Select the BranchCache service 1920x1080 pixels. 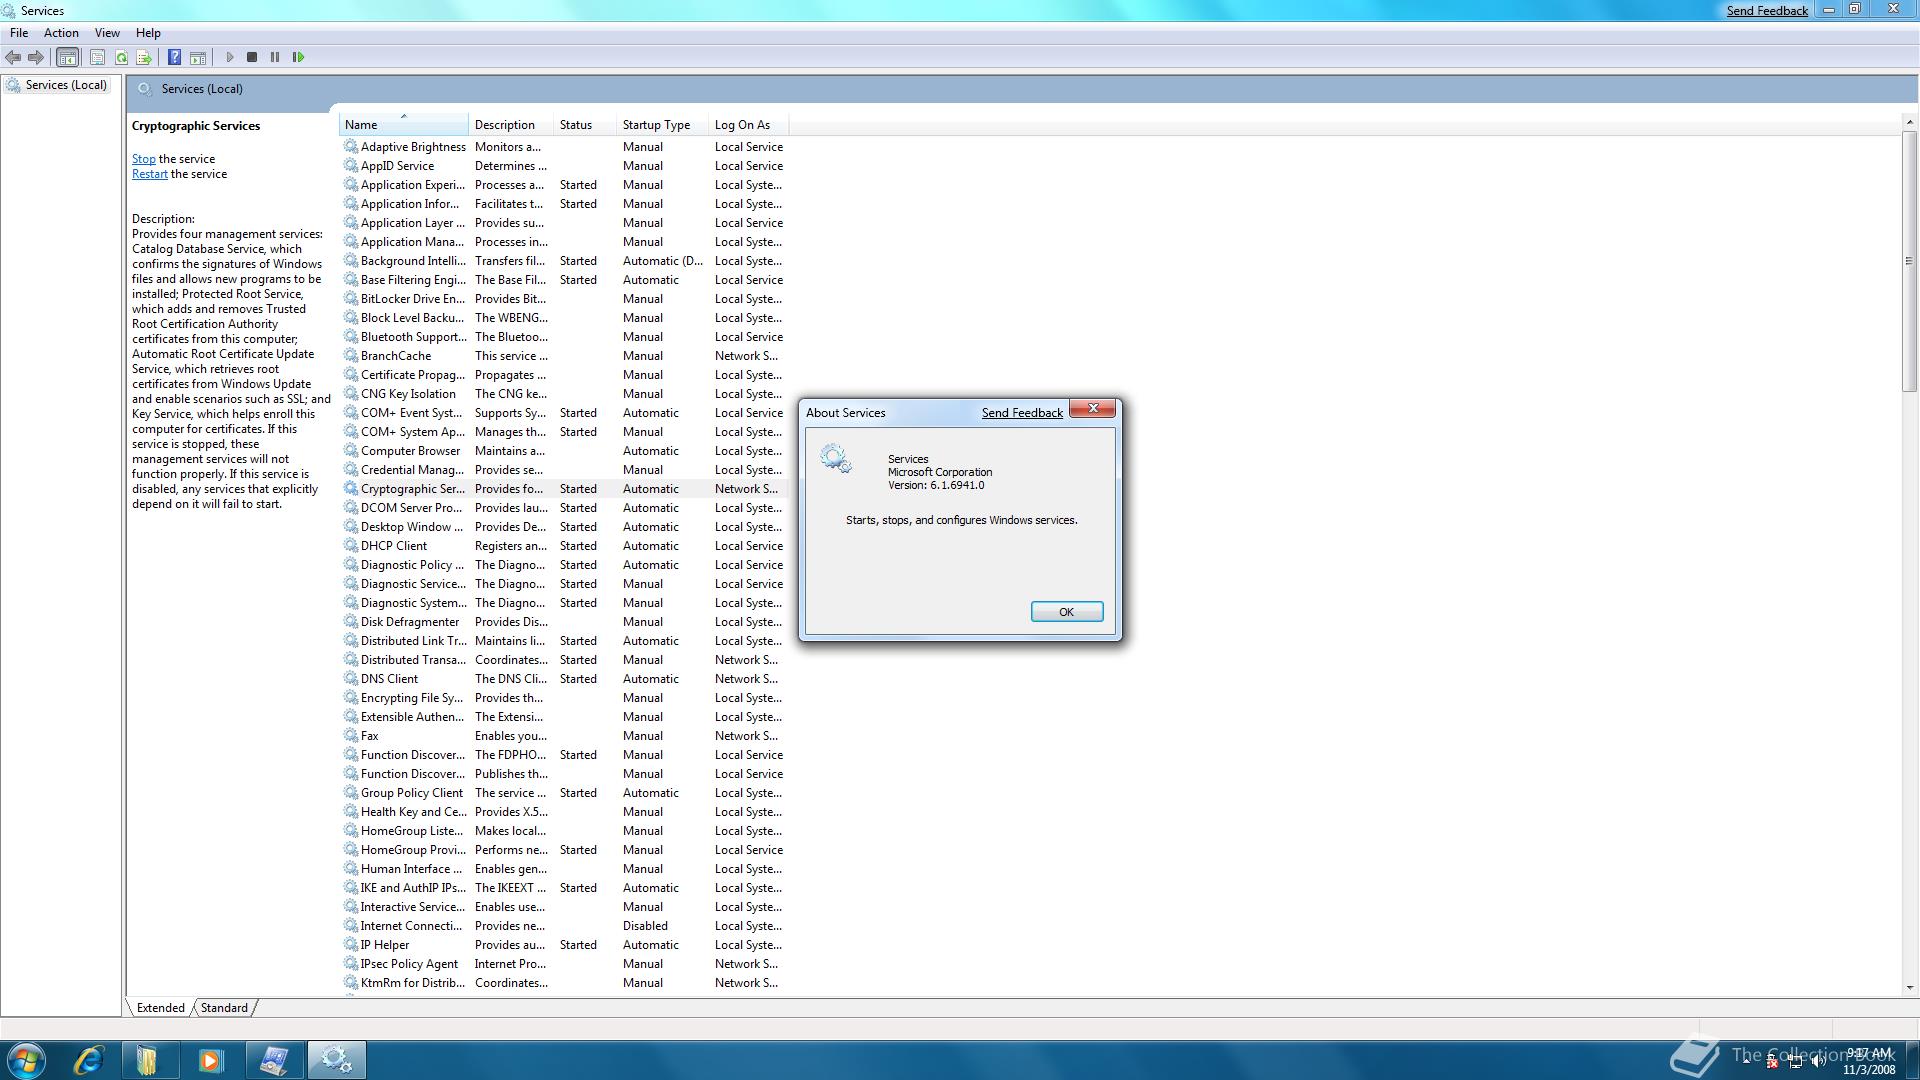565,356
